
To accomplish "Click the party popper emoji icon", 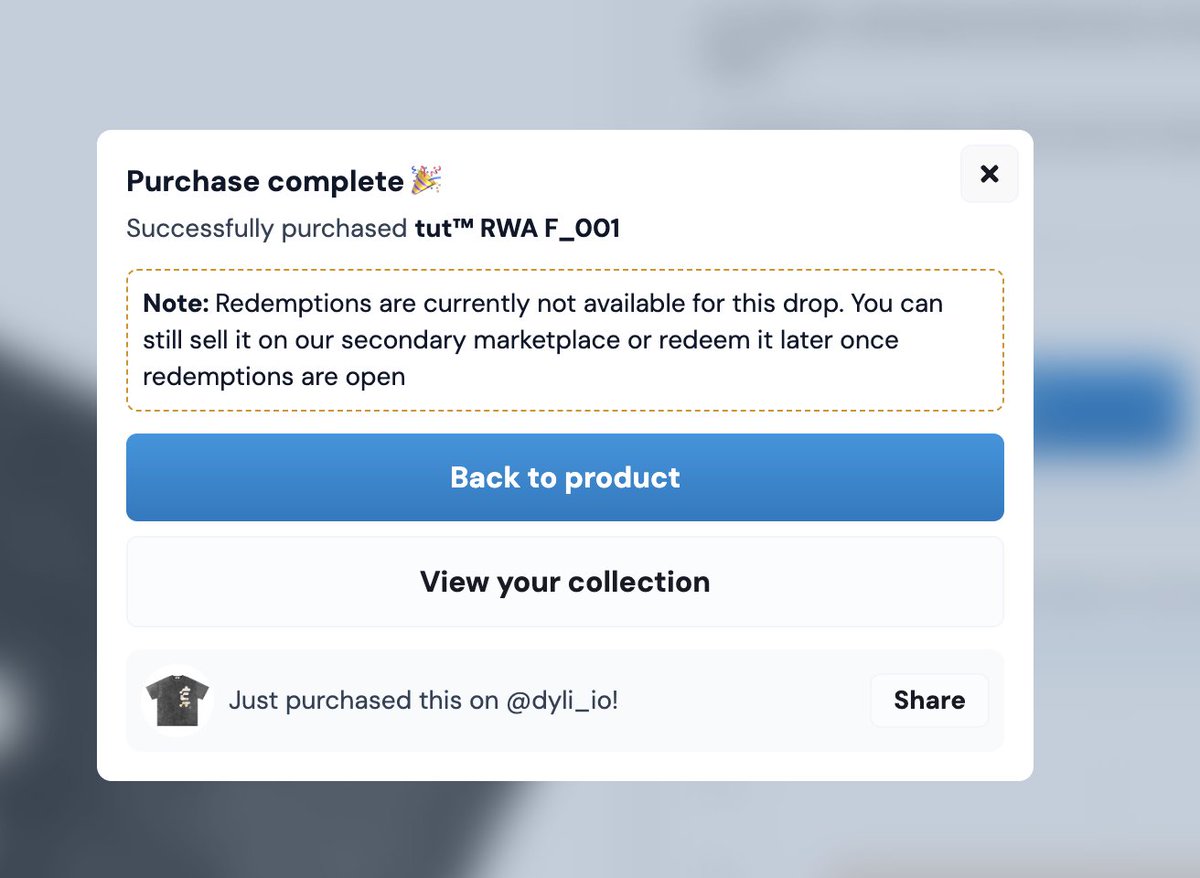I will 427,181.
